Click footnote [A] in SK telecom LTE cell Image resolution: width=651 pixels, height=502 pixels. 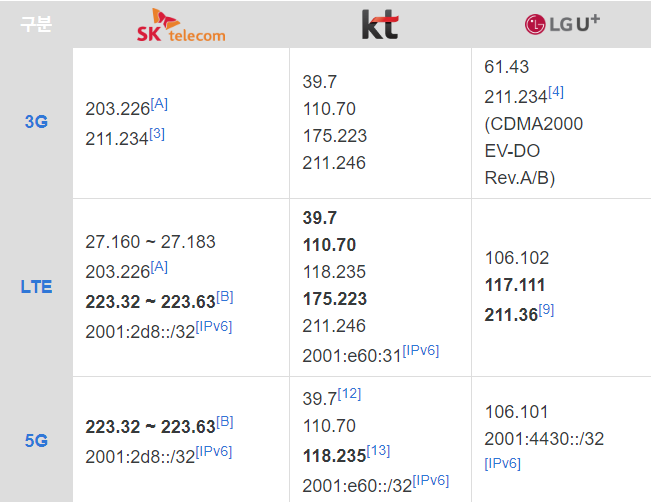[159, 267]
